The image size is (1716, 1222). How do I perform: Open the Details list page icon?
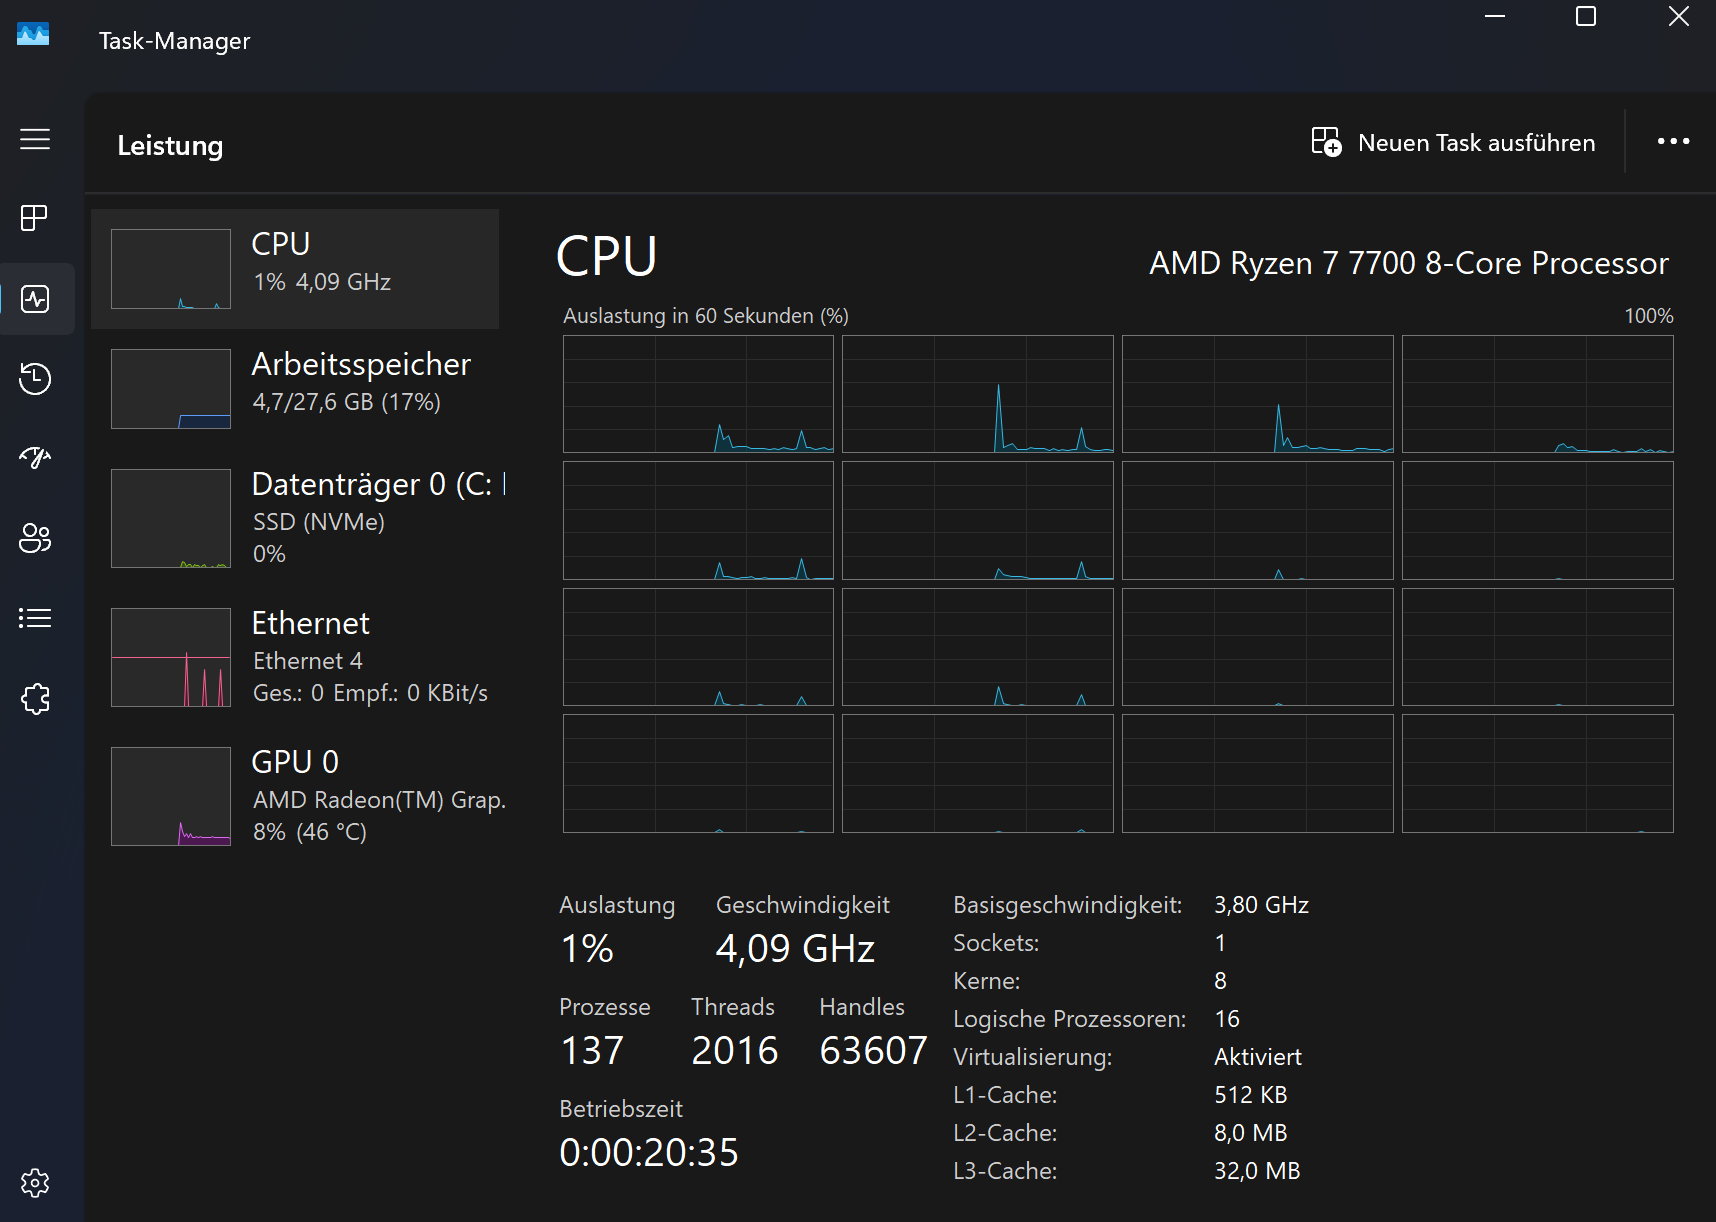tap(35, 618)
